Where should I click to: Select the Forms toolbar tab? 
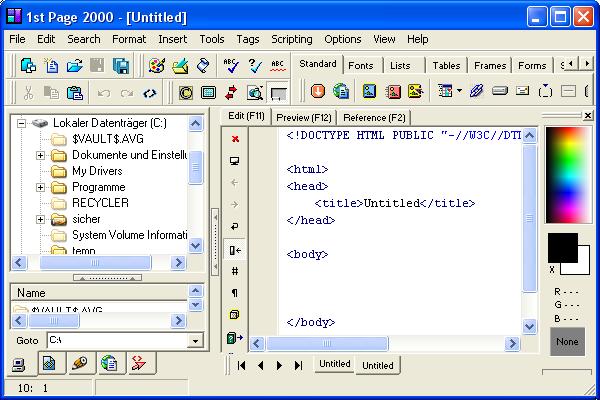point(532,65)
